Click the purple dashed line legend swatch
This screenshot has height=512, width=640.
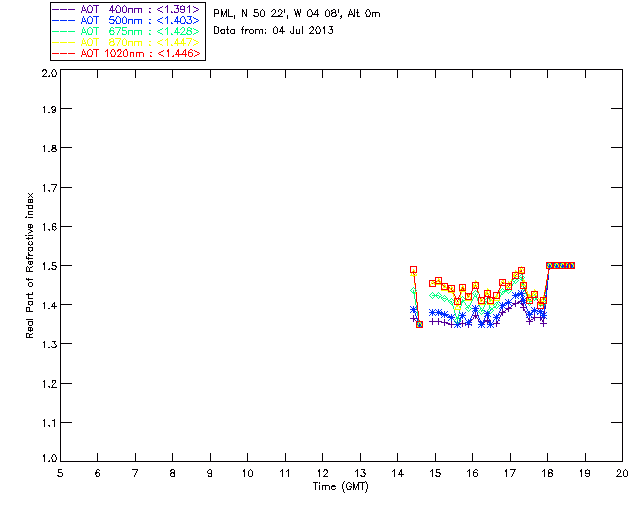64,9
